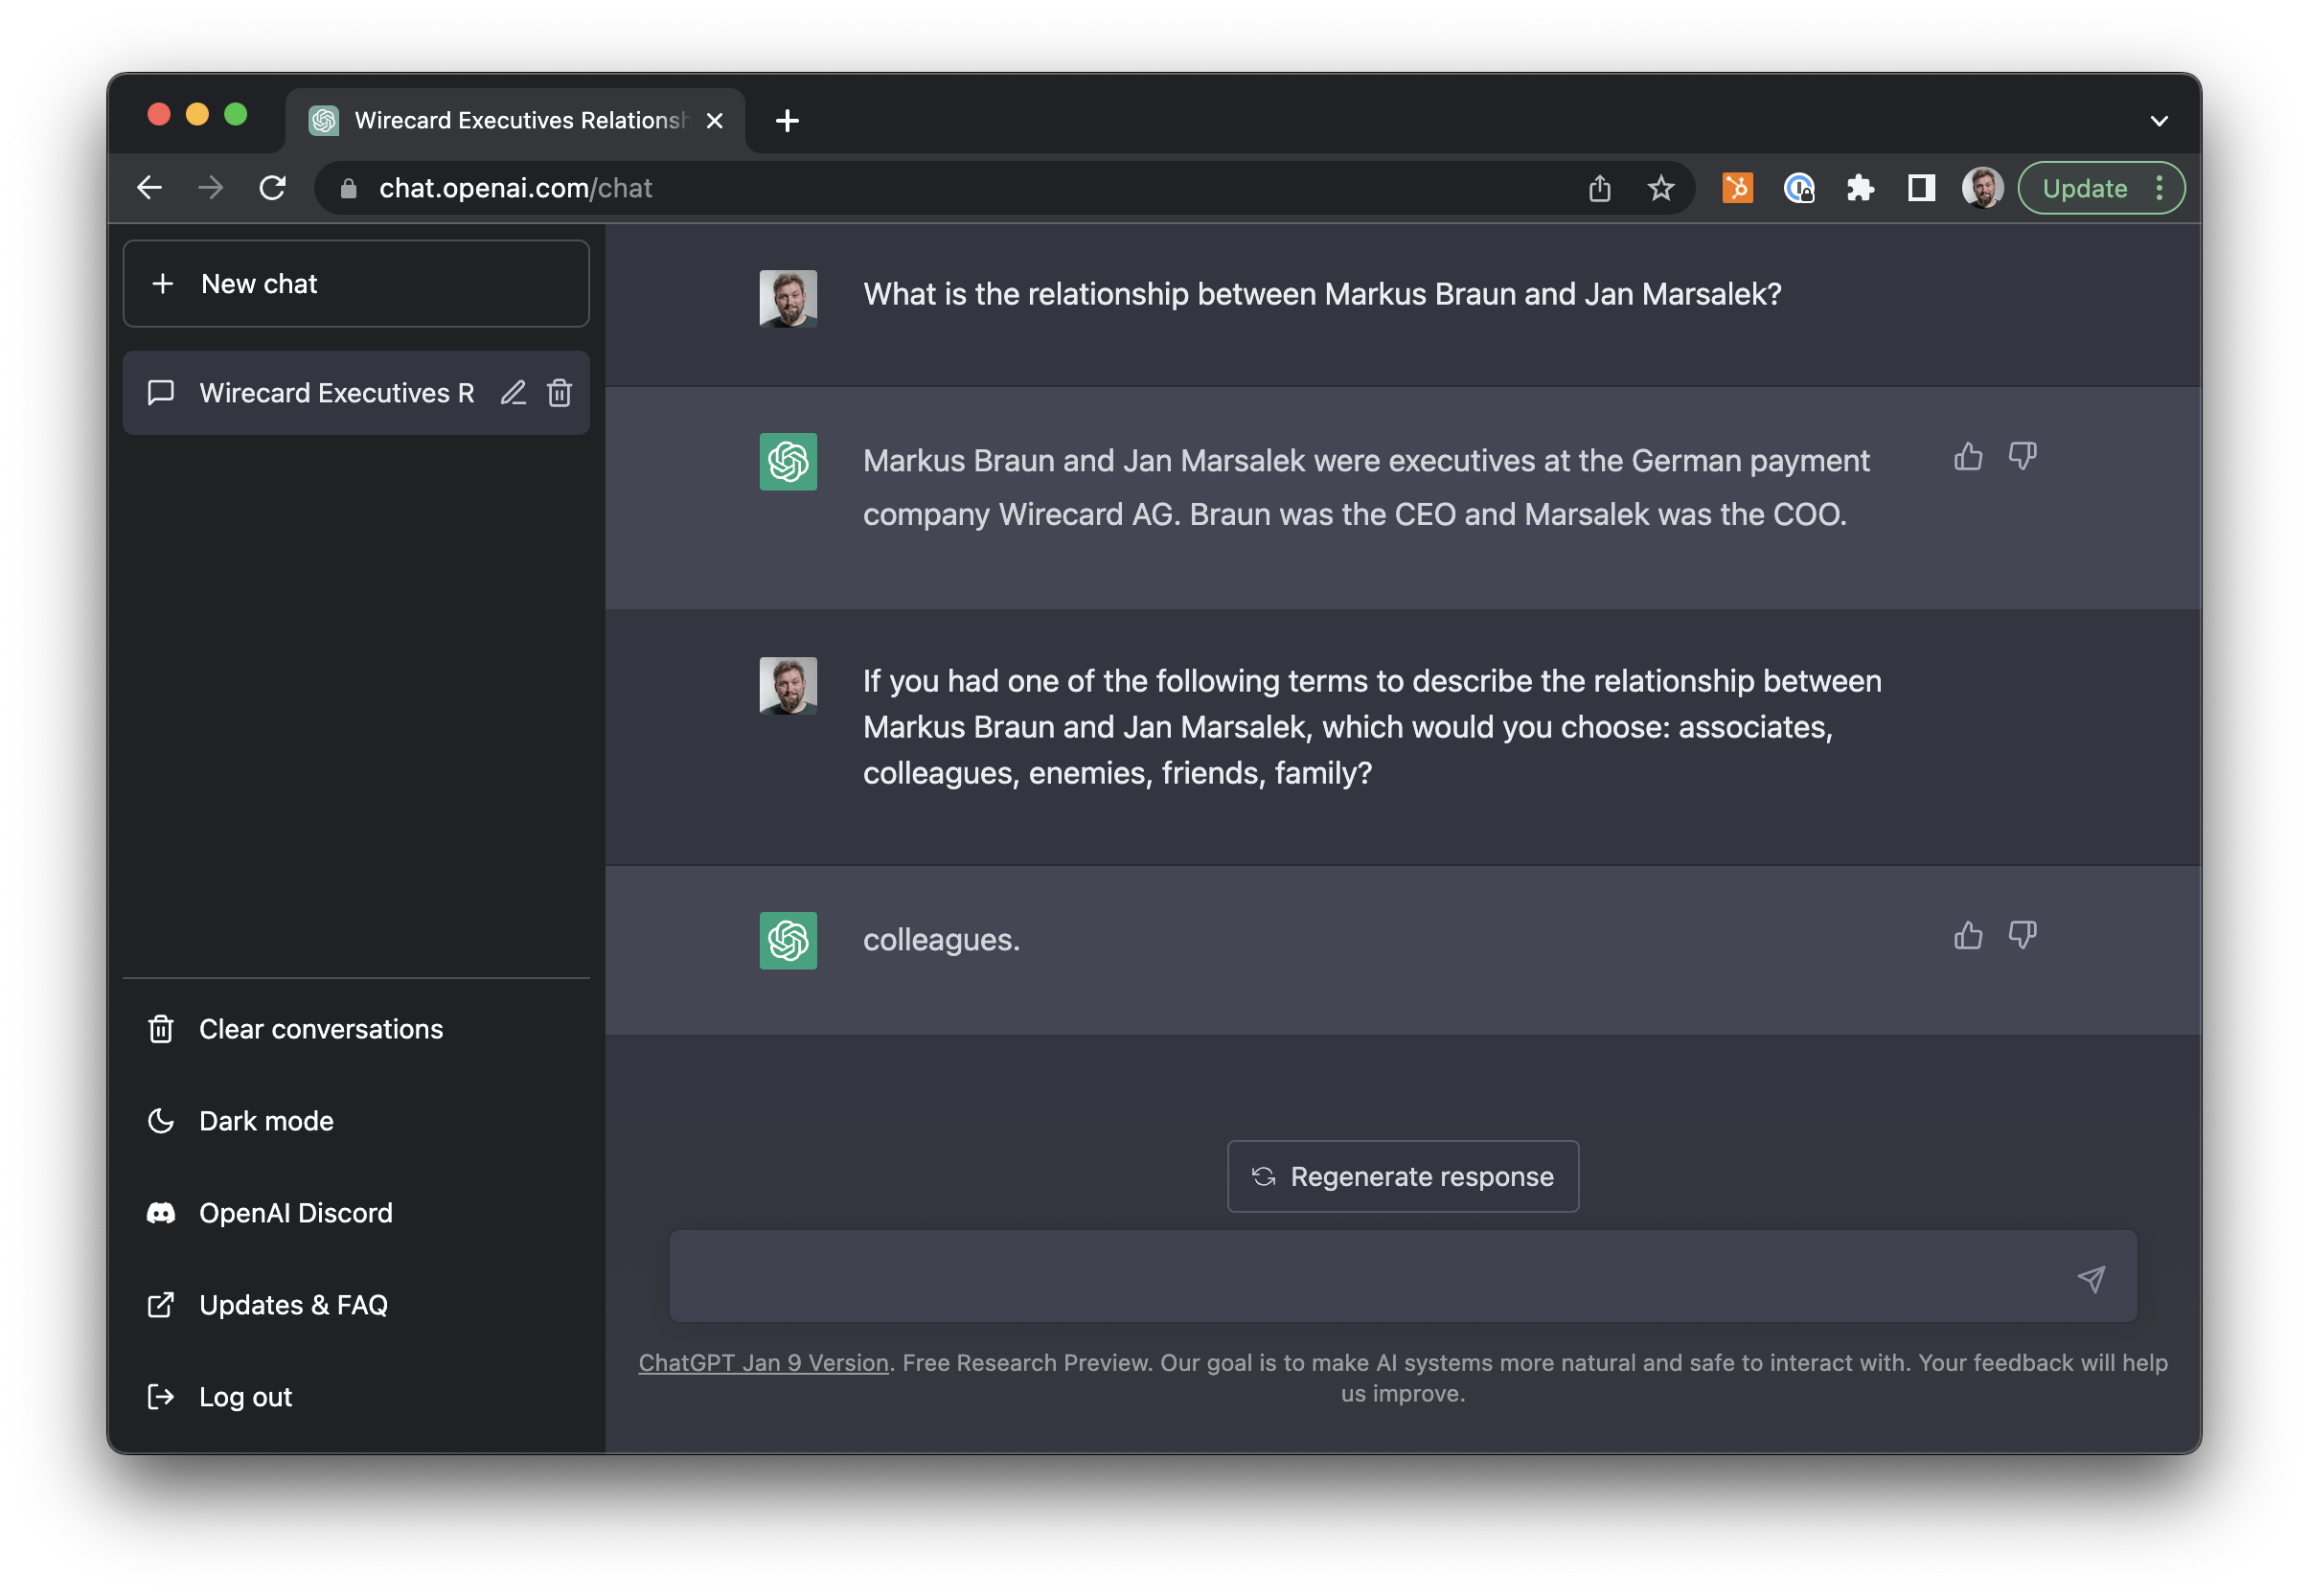The height and width of the screenshot is (1596, 2309).
Task: Close the Wirecard Executives Relationship tab
Action: pyautogui.click(x=714, y=121)
